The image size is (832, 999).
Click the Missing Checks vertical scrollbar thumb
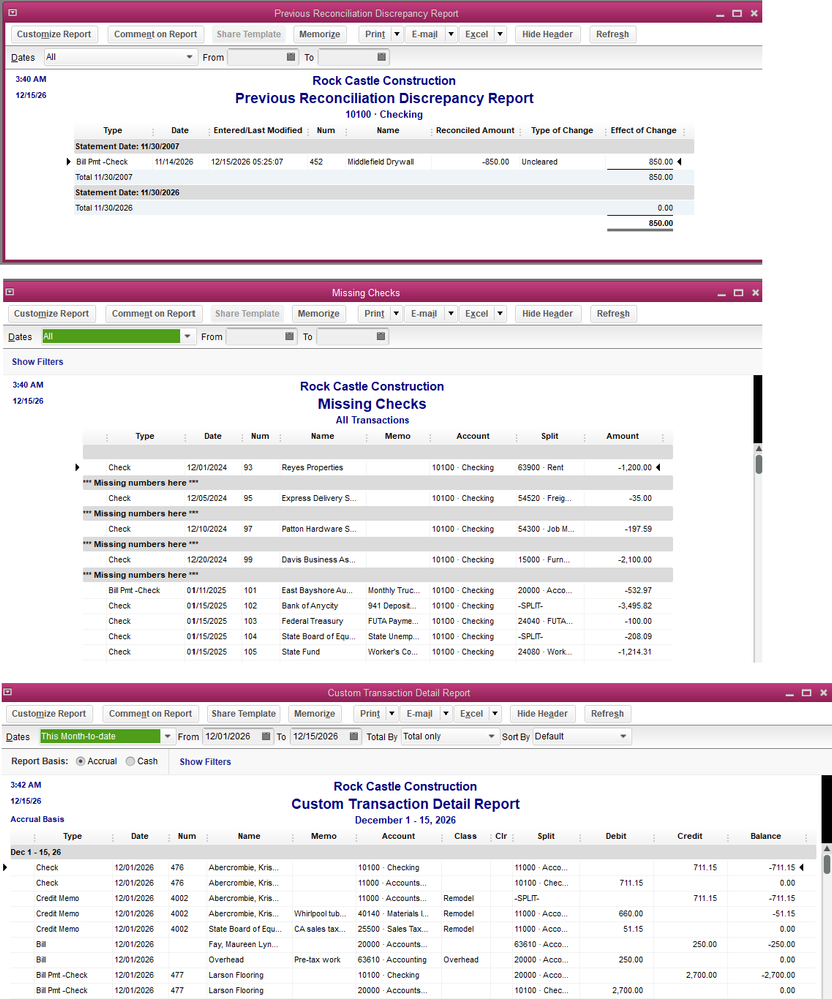click(x=758, y=463)
